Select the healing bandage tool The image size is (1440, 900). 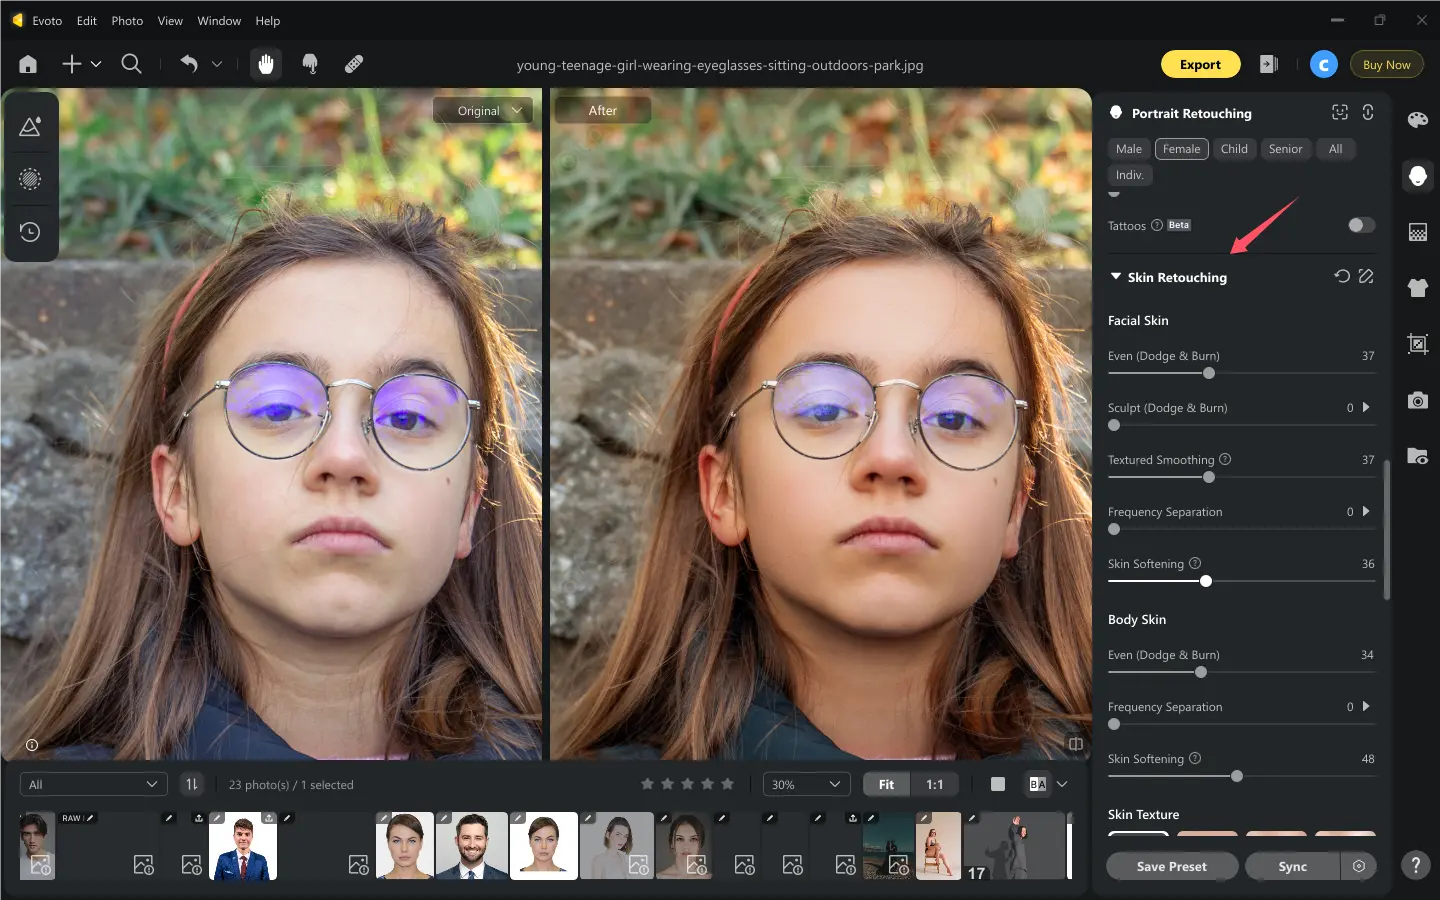point(354,64)
